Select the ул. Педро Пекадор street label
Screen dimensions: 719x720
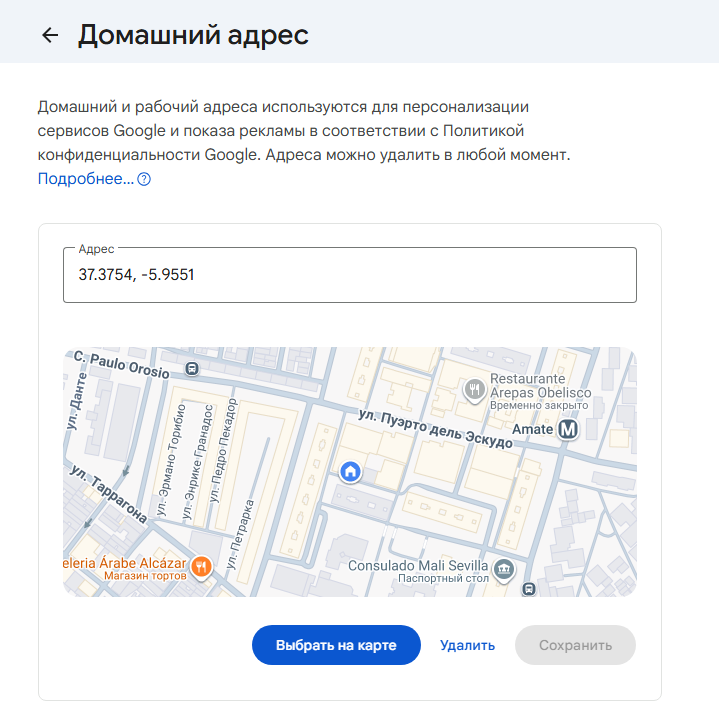click(x=226, y=450)
